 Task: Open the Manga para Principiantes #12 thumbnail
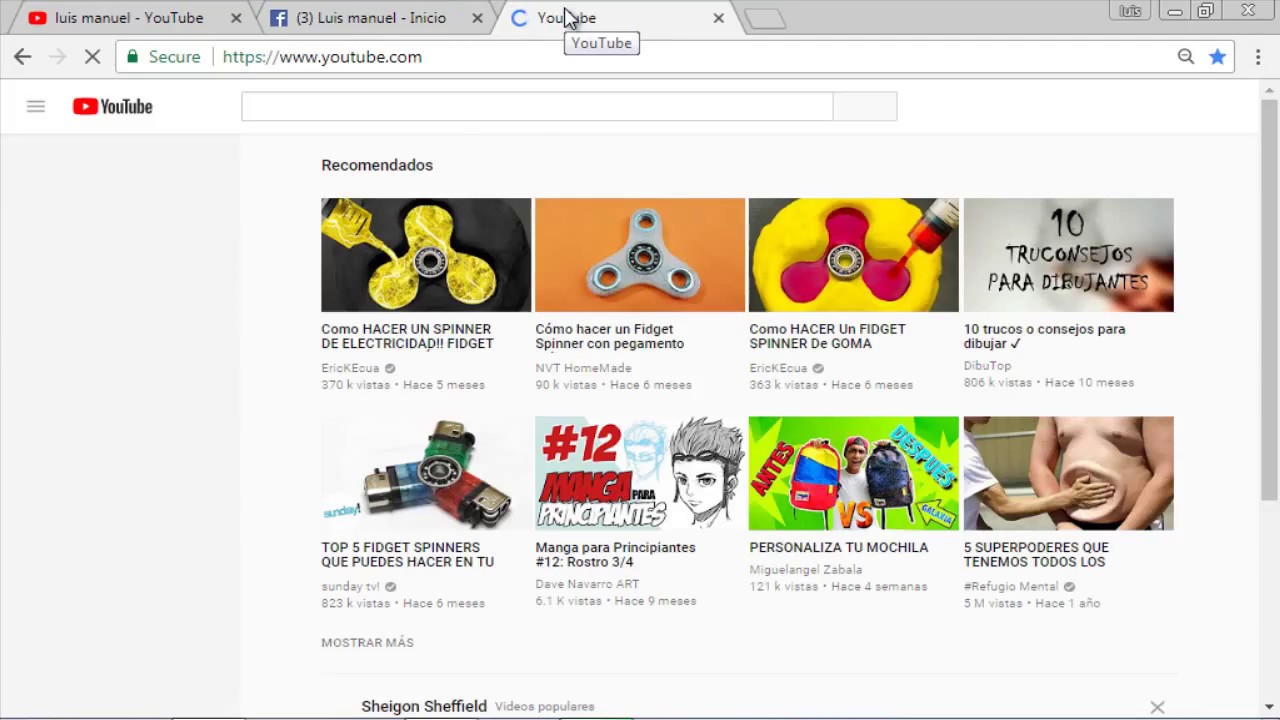click(x=640, y=473)
